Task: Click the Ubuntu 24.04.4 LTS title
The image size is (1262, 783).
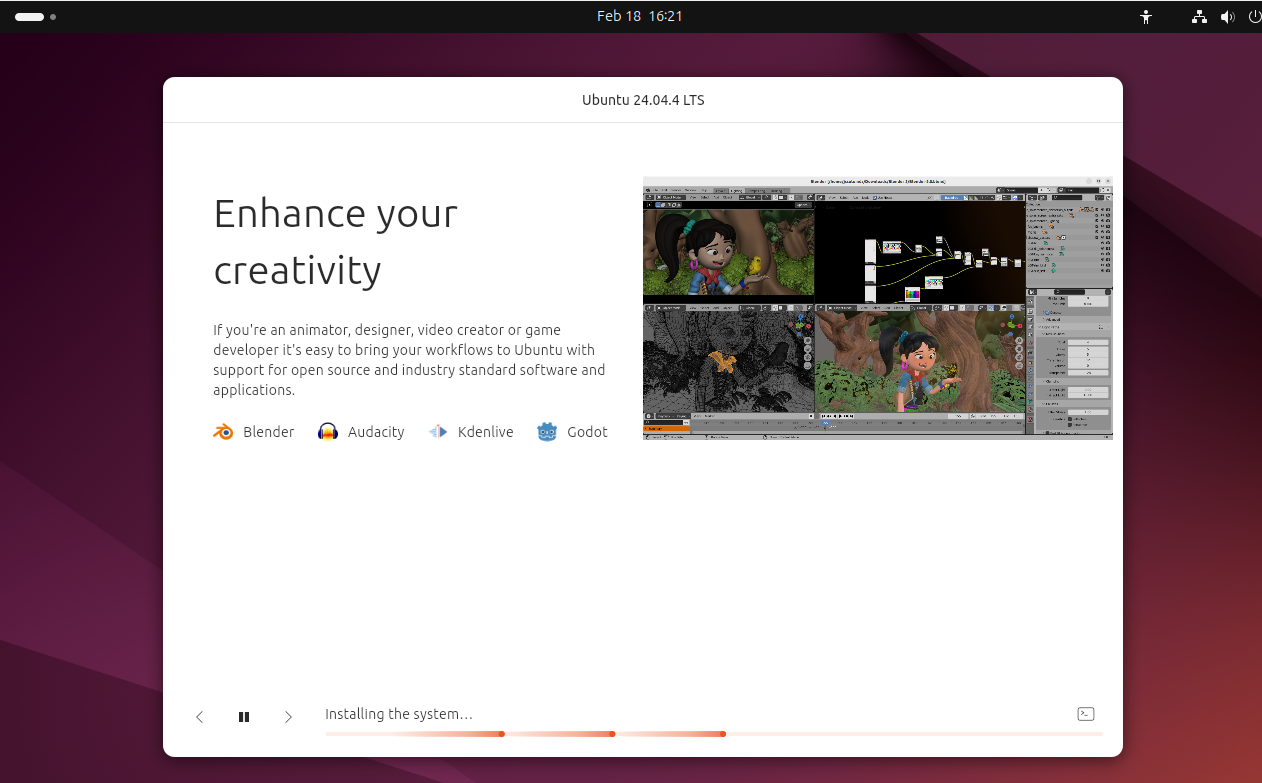Action: [643, 100]
